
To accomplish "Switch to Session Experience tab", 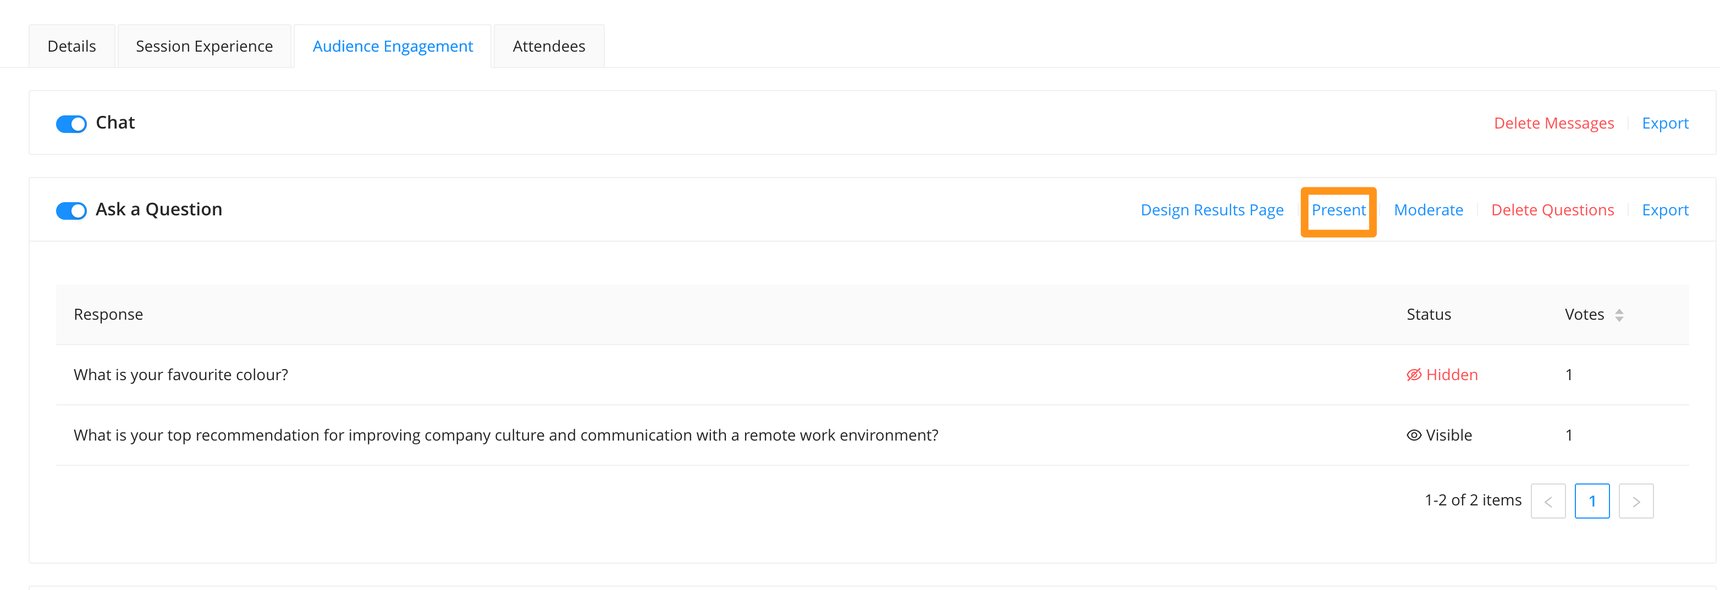I will 204,46.
